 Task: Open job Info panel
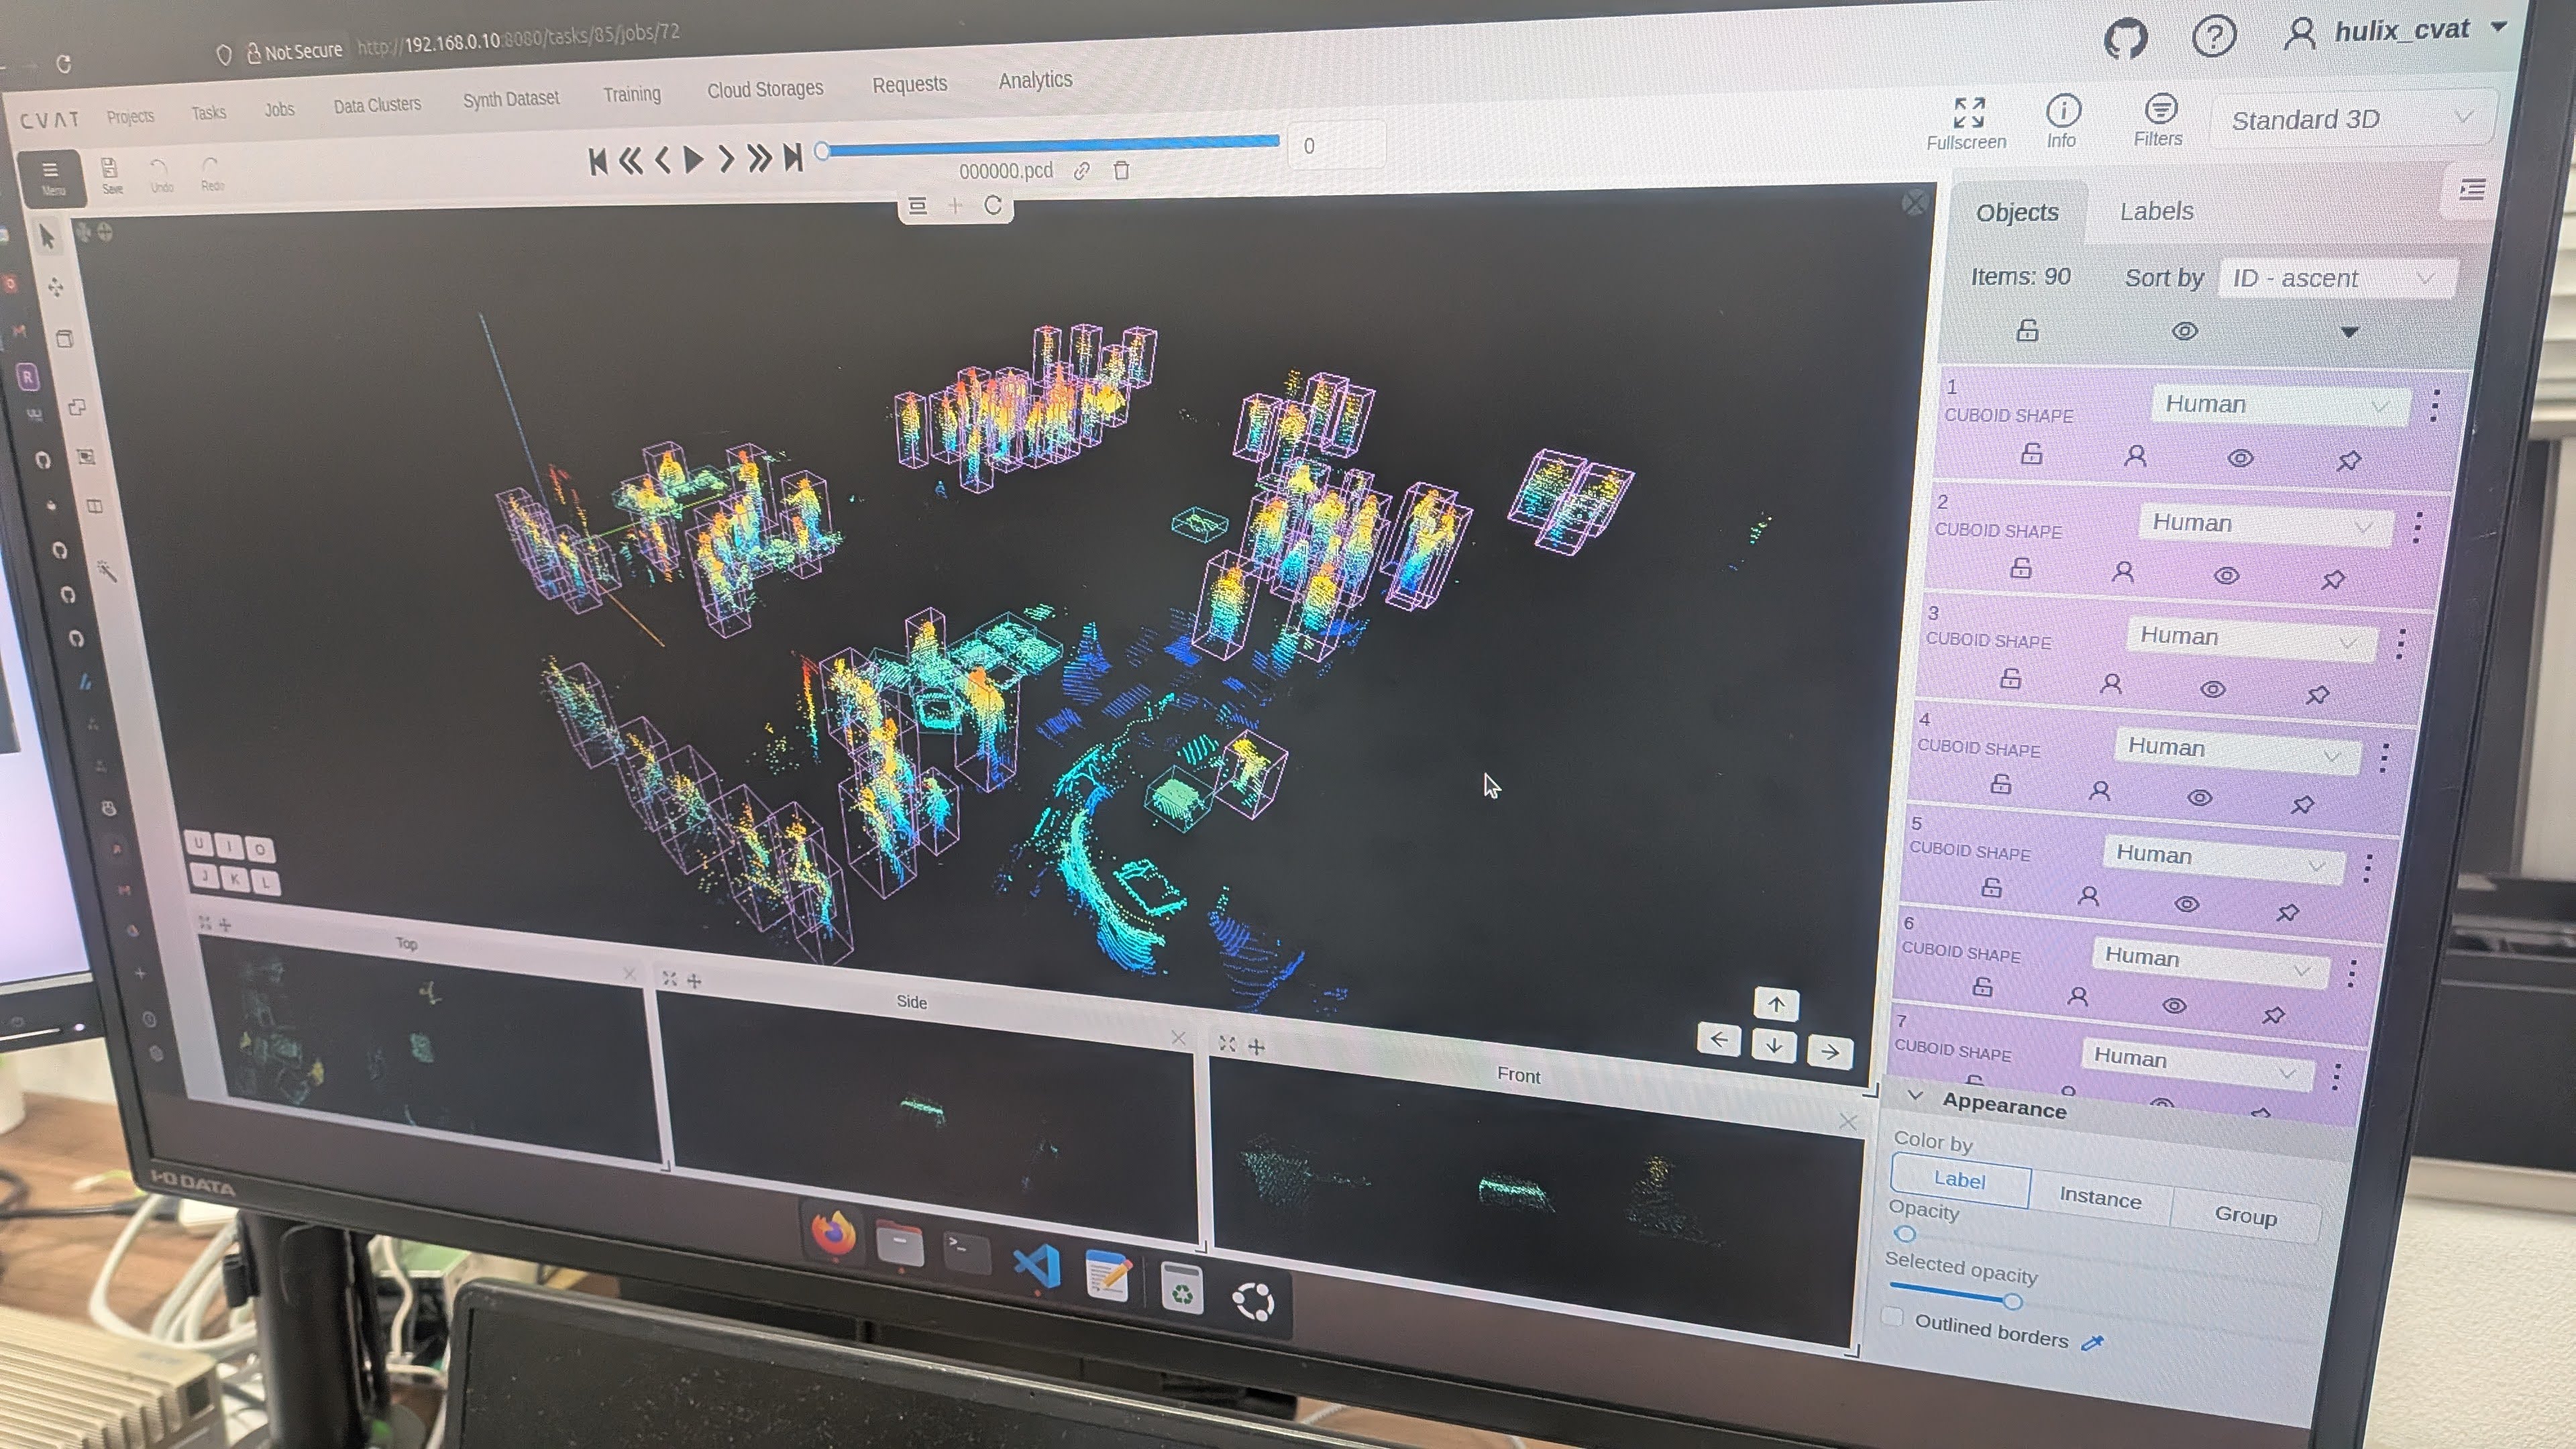[2062, 121]
